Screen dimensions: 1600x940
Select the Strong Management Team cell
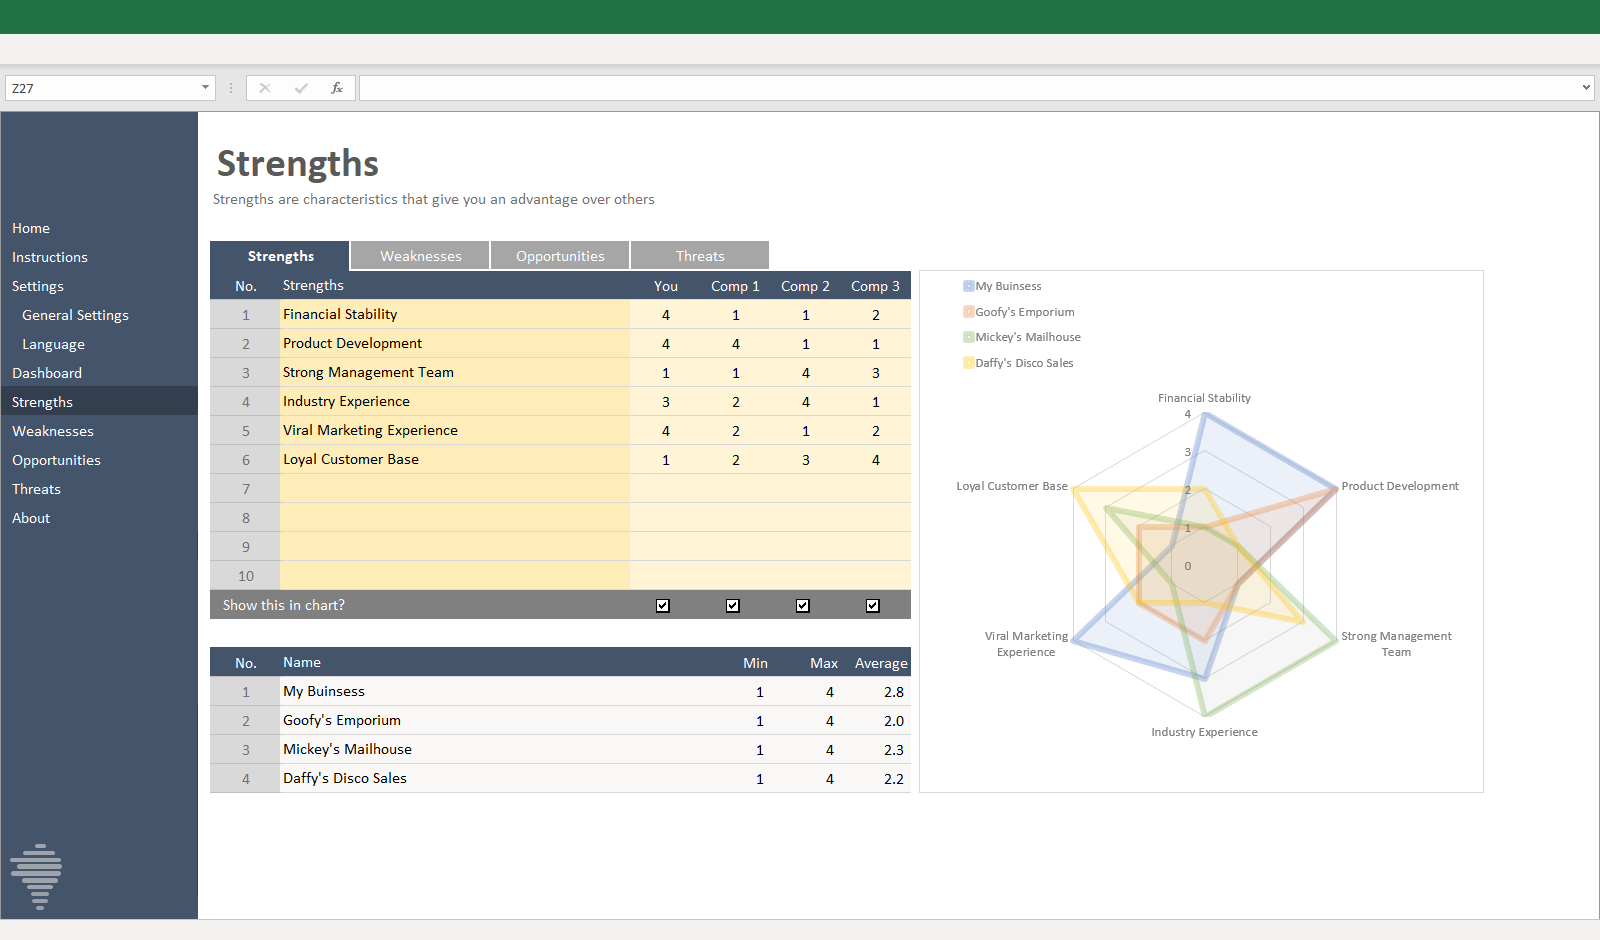tap(455, 372)
